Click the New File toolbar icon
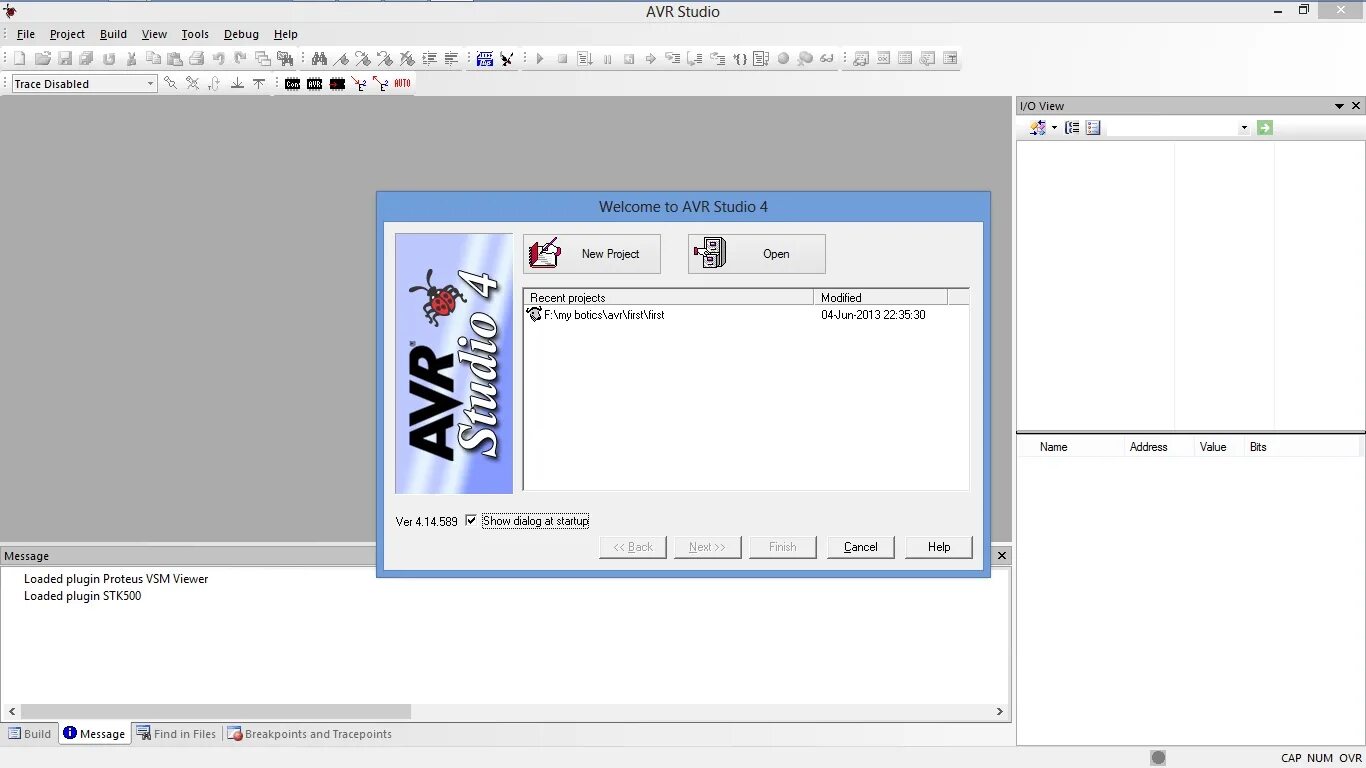Image resolution: width=1366 pixels, height=768 pixels. 19,59
